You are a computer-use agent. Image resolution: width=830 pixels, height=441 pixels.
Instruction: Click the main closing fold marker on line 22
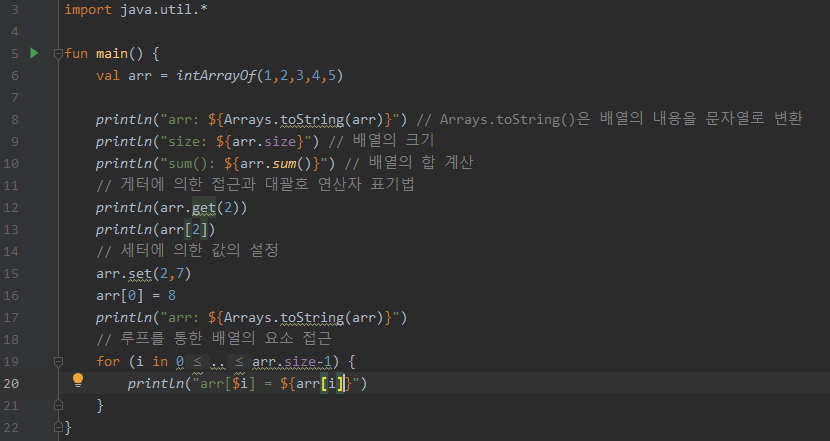pyautogui.click(x=58, y=427)
